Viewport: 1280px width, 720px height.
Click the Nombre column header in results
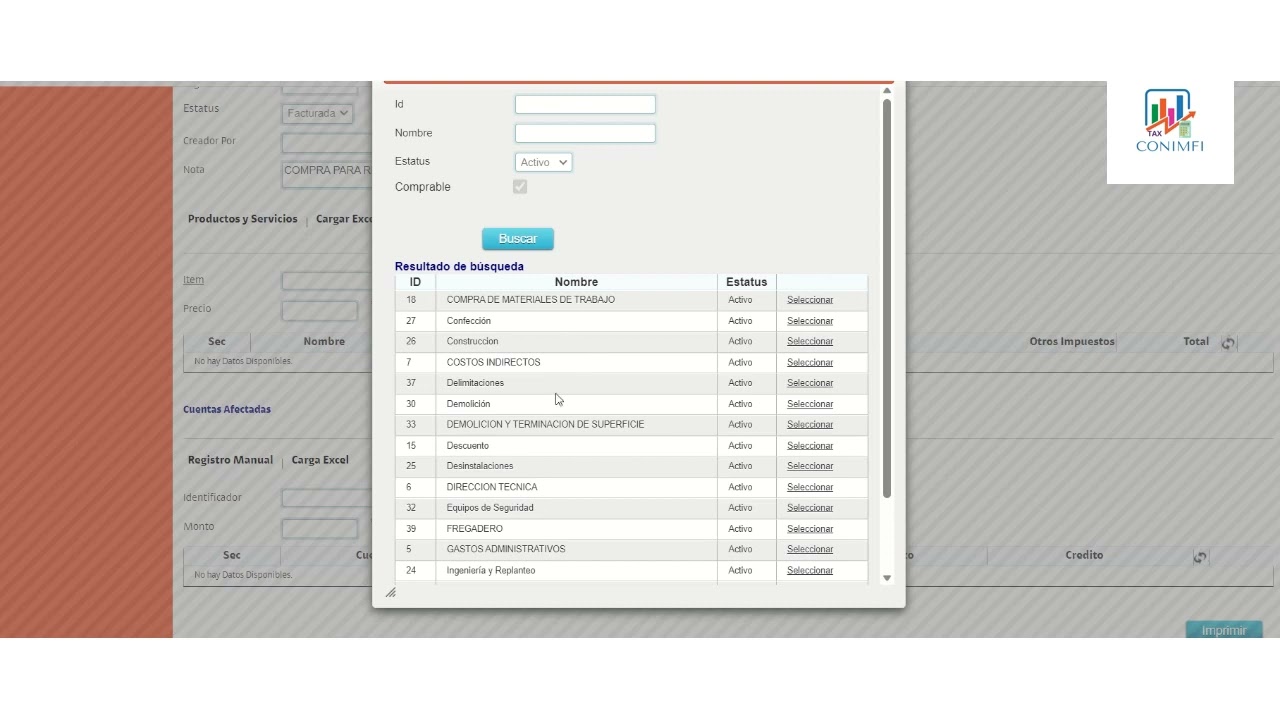pyautogui.click(x=576, y=282)
